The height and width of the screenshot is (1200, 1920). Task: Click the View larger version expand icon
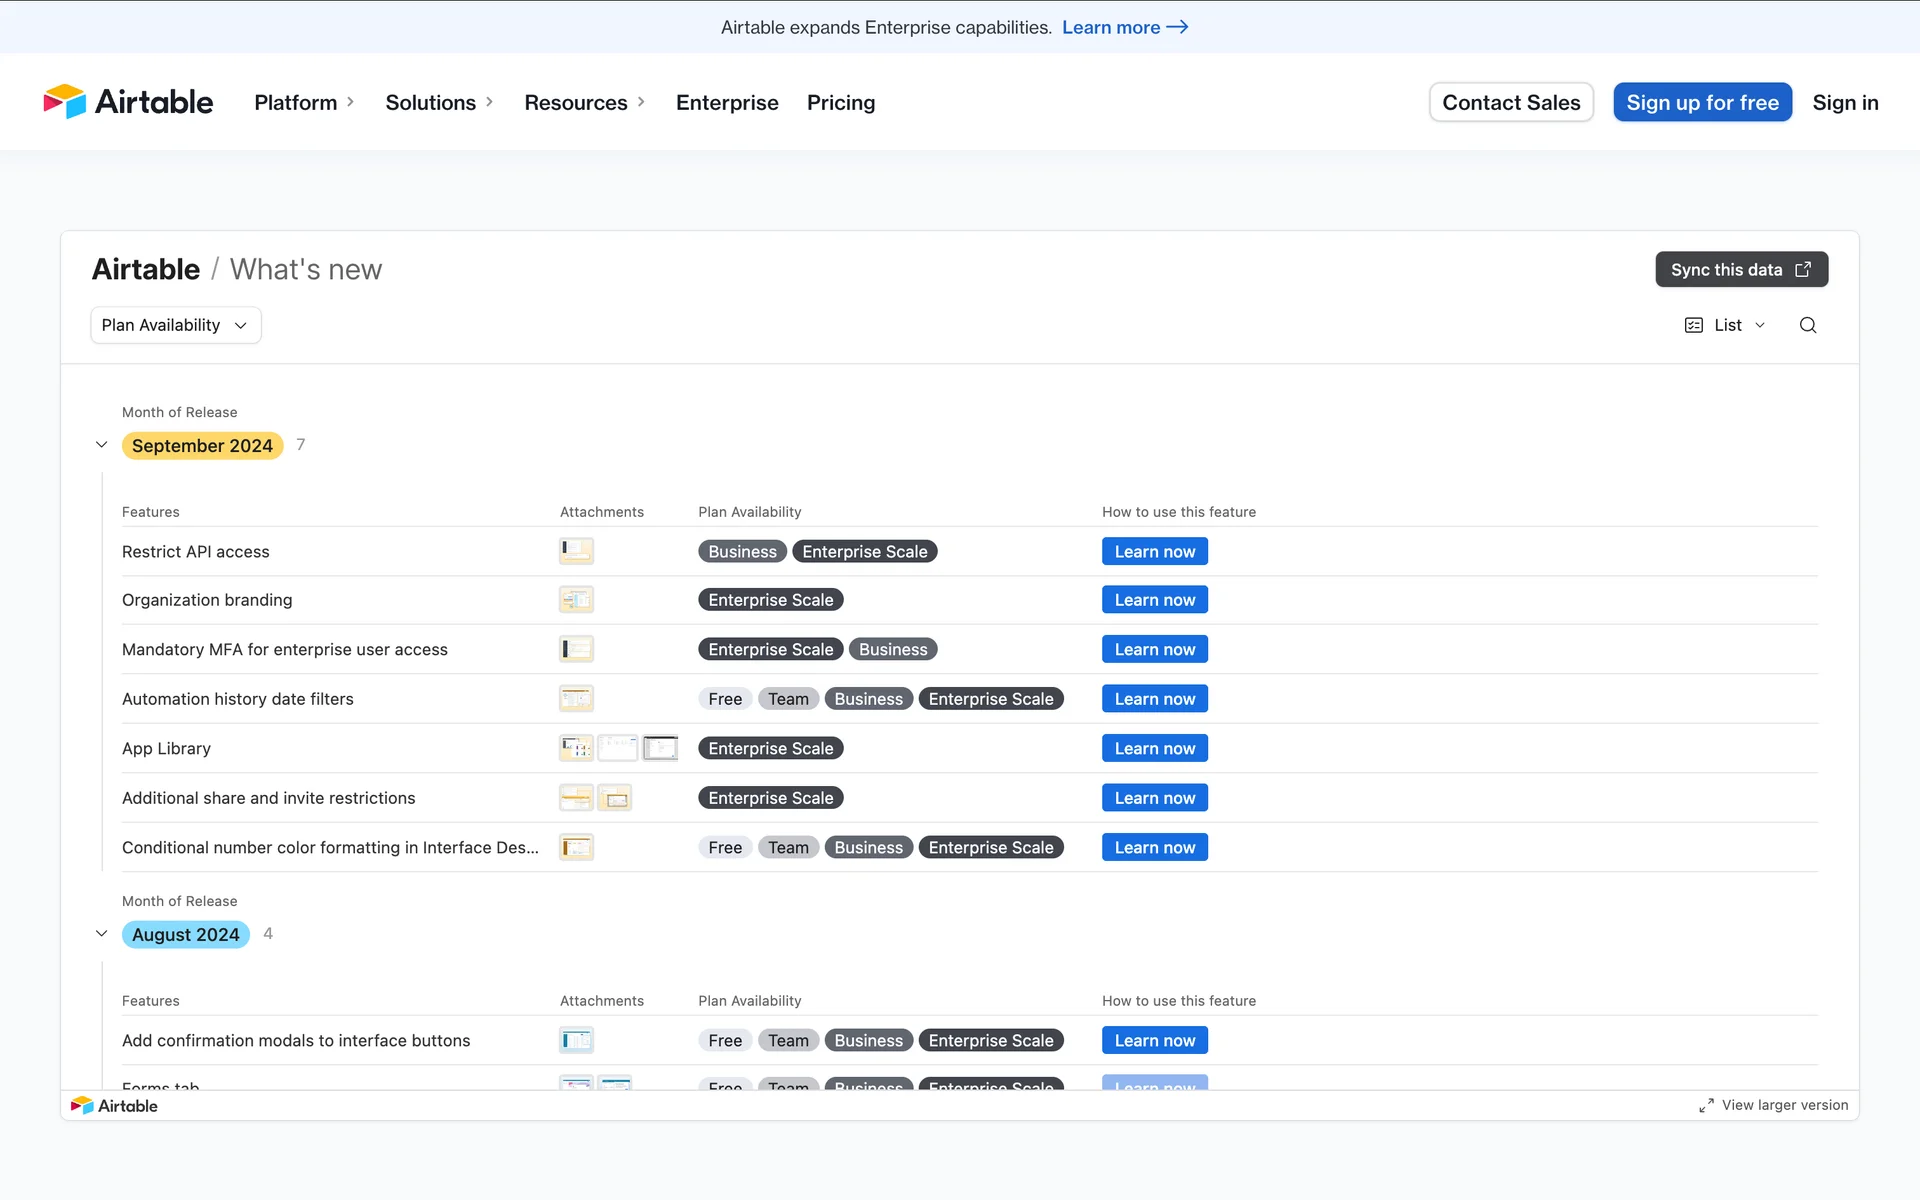pos(1706,1105)
